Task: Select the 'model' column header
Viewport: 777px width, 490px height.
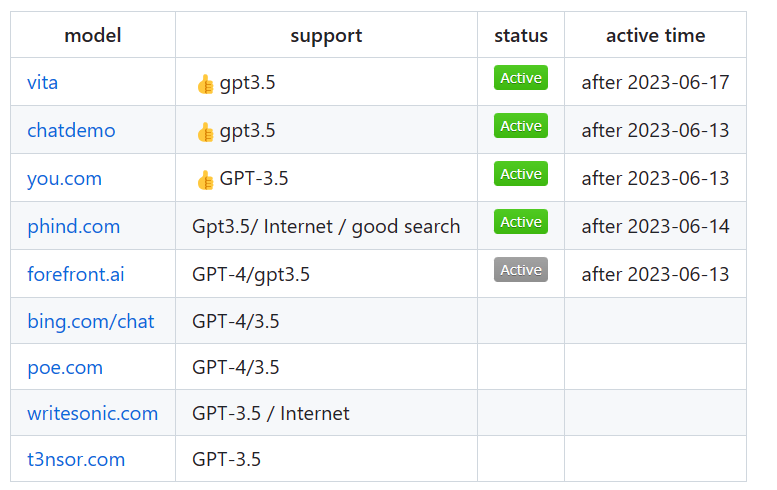Action: [x=93, y=36]
